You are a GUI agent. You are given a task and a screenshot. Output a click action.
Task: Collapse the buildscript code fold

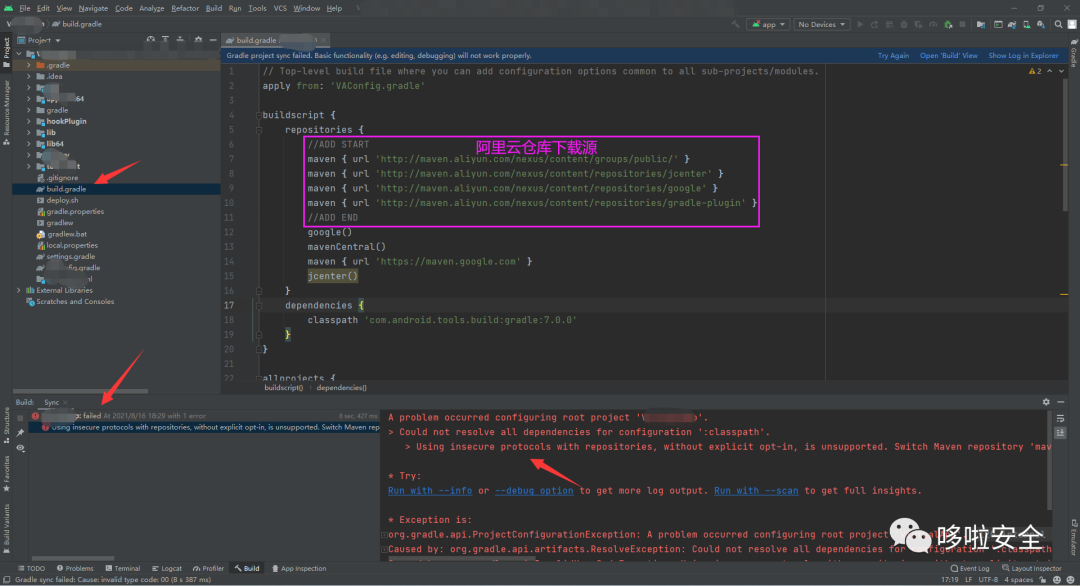258,115
